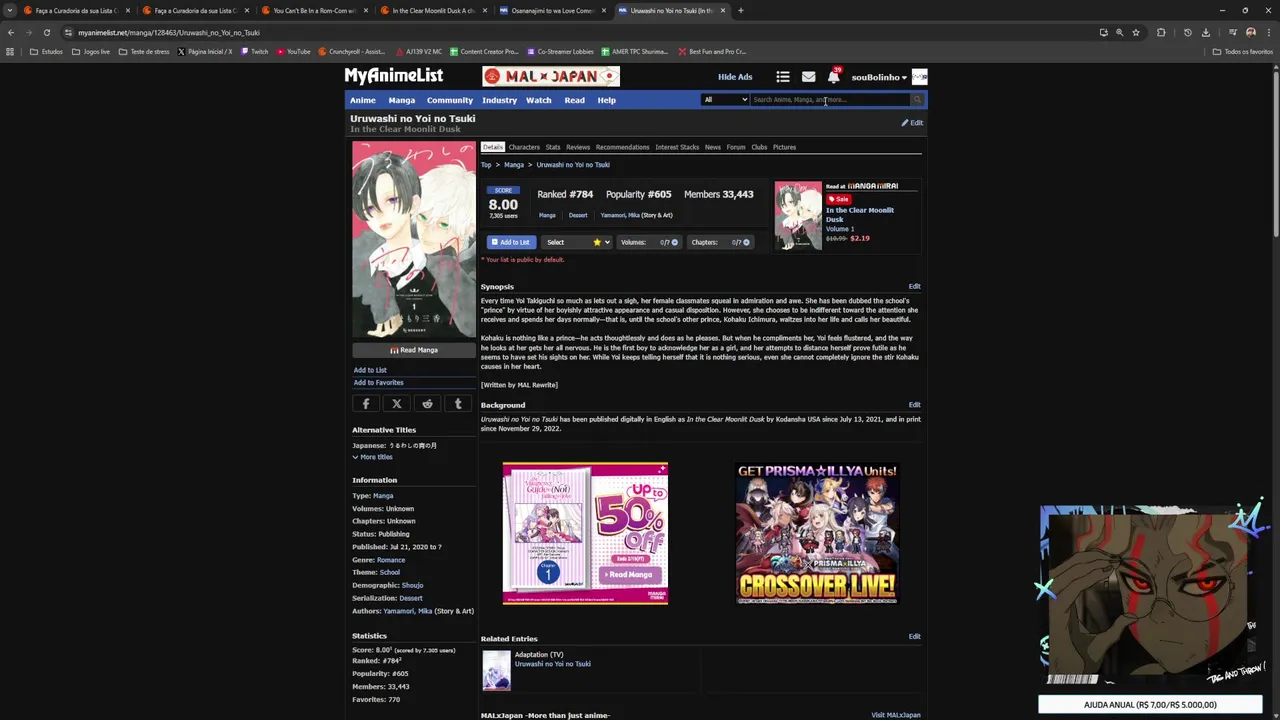Screen dimensions: 1280x720
Task: Open the Read menu
Action: pos(574,100)
